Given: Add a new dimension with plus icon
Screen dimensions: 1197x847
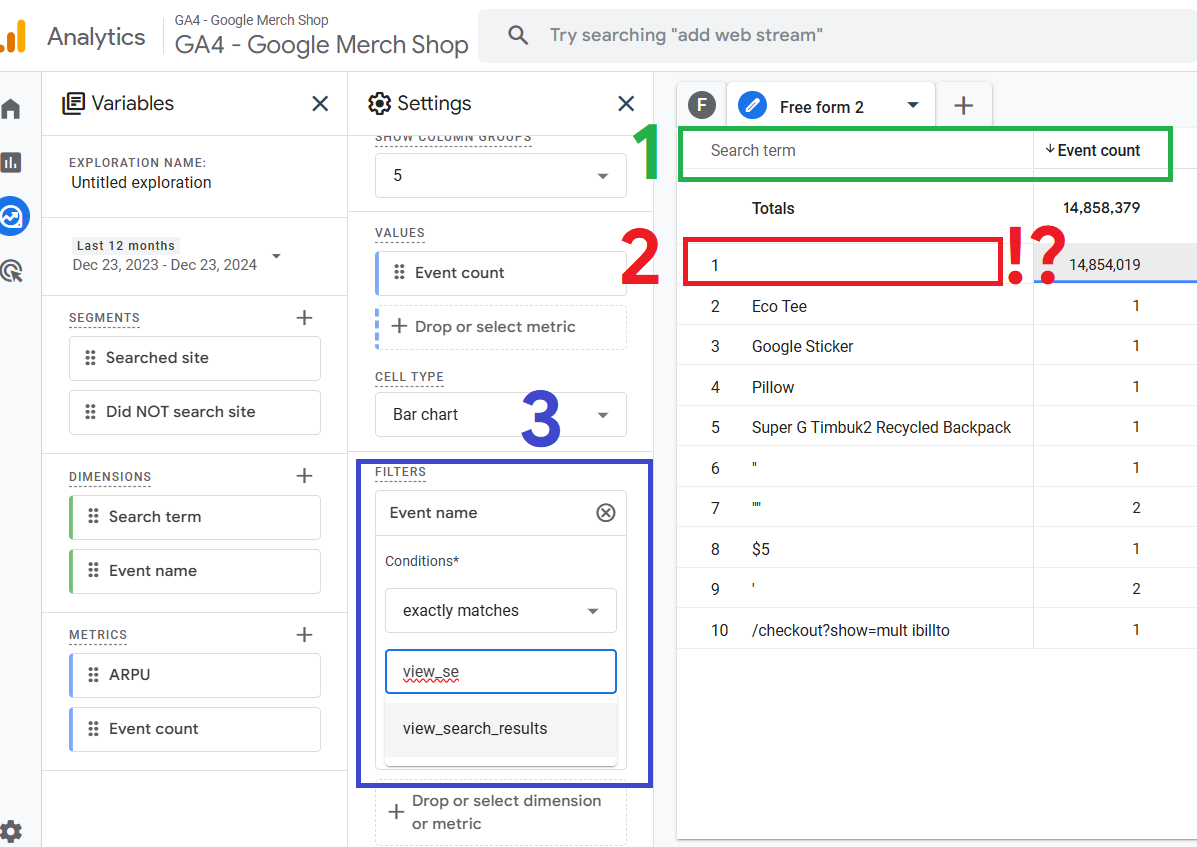Looking at the screenshot, I should click(x=304, y=476).
